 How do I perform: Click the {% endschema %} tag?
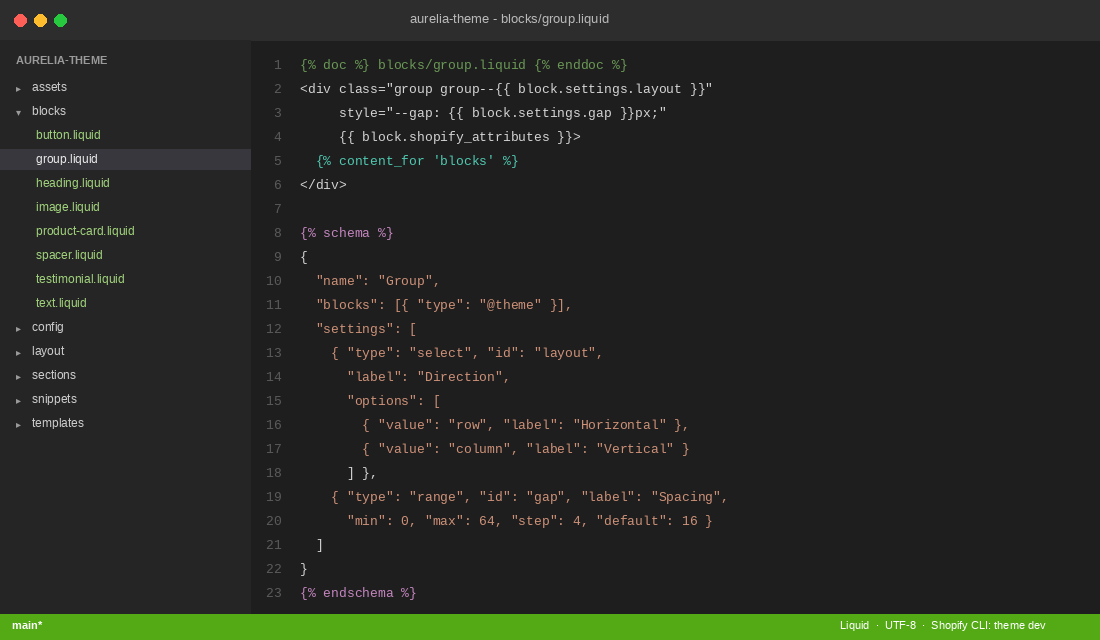pos(358,593)
